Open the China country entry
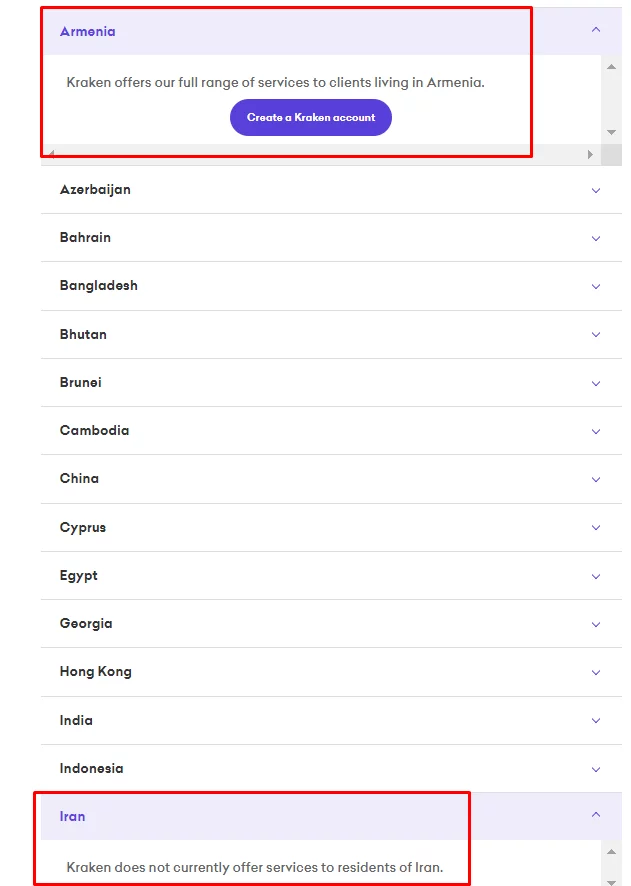 pyautogui.click(x=80, y=479)
